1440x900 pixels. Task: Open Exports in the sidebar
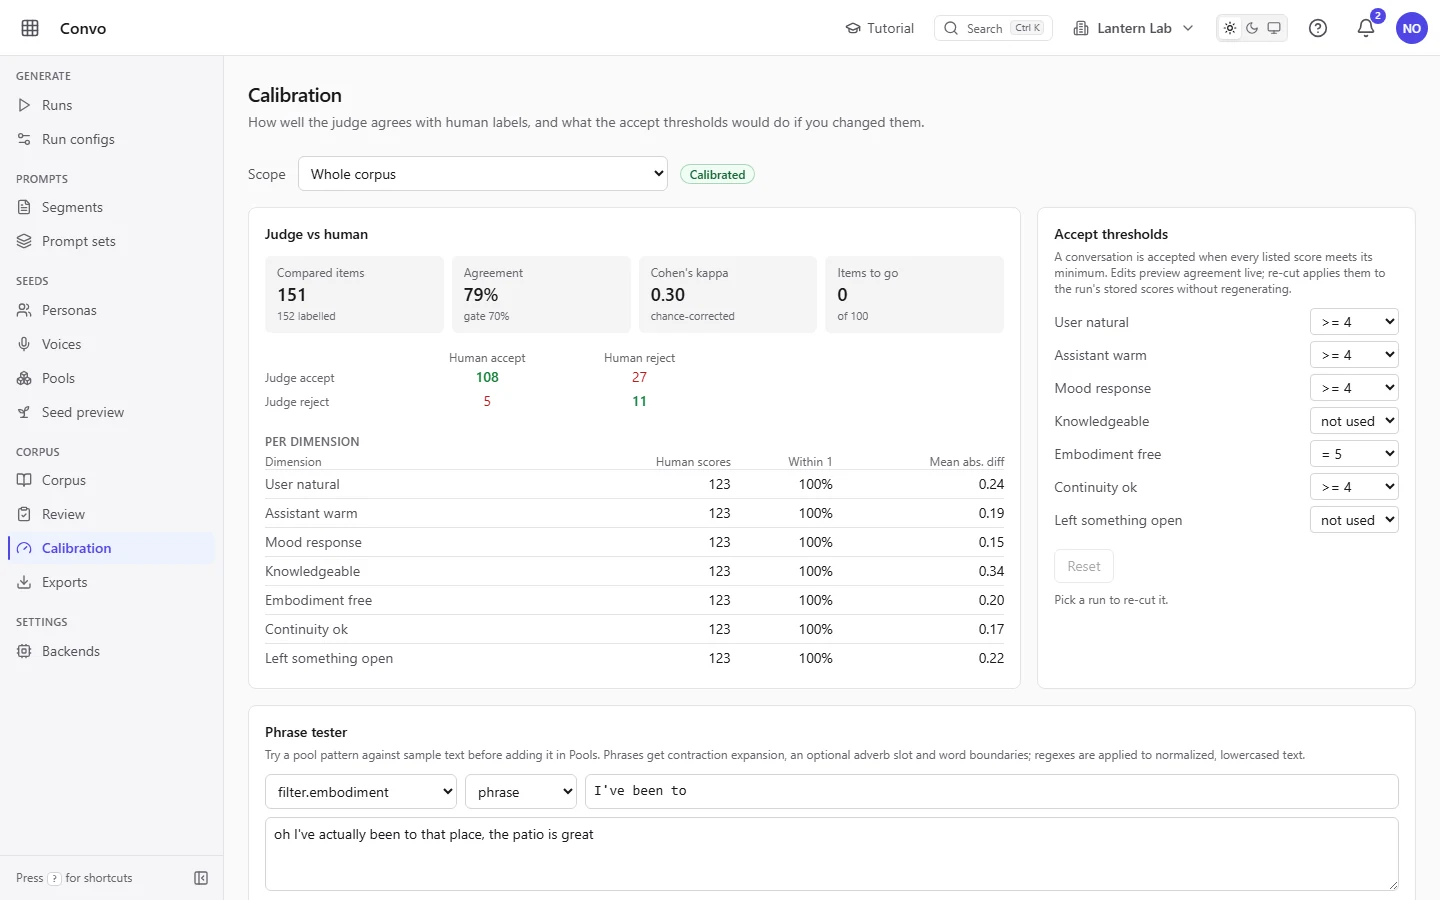(111, 582)
